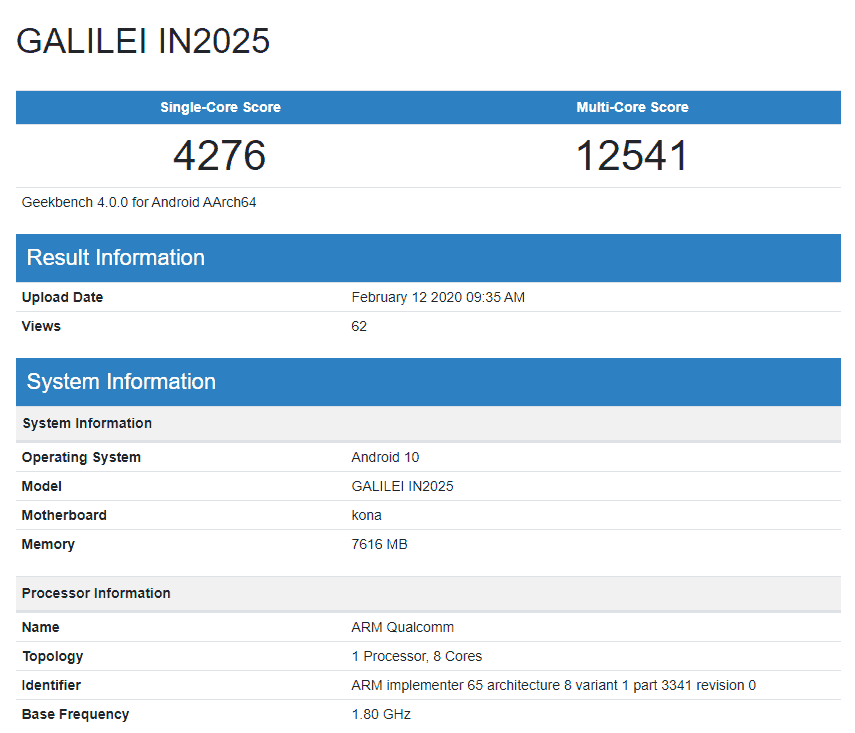Click the GALILEI IN2025 model value

(403, 486)
